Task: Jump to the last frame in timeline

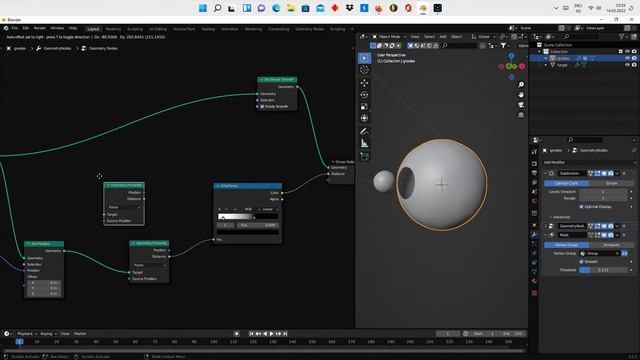Action: click(x=285, y=334)
